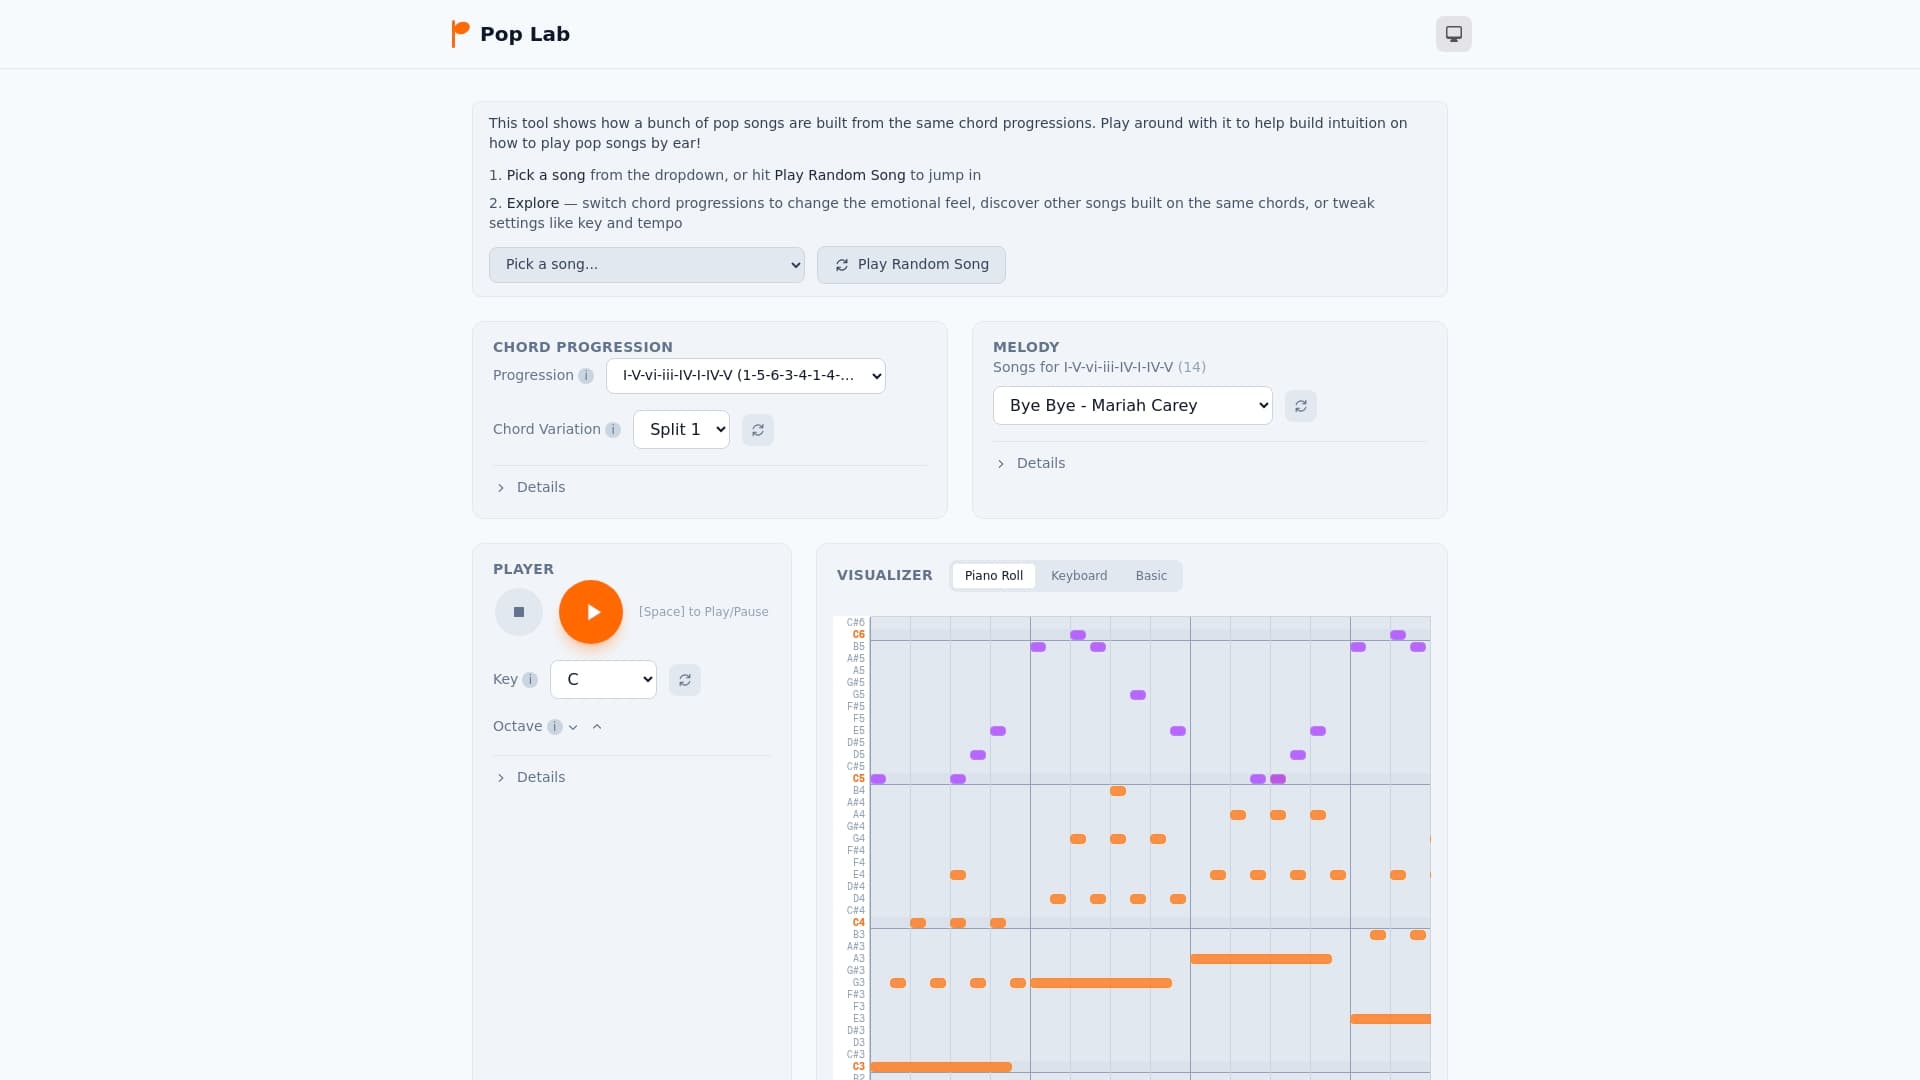Click the refresh icon beside Chord Variation

pyautogui.click(x=757, y=429)
